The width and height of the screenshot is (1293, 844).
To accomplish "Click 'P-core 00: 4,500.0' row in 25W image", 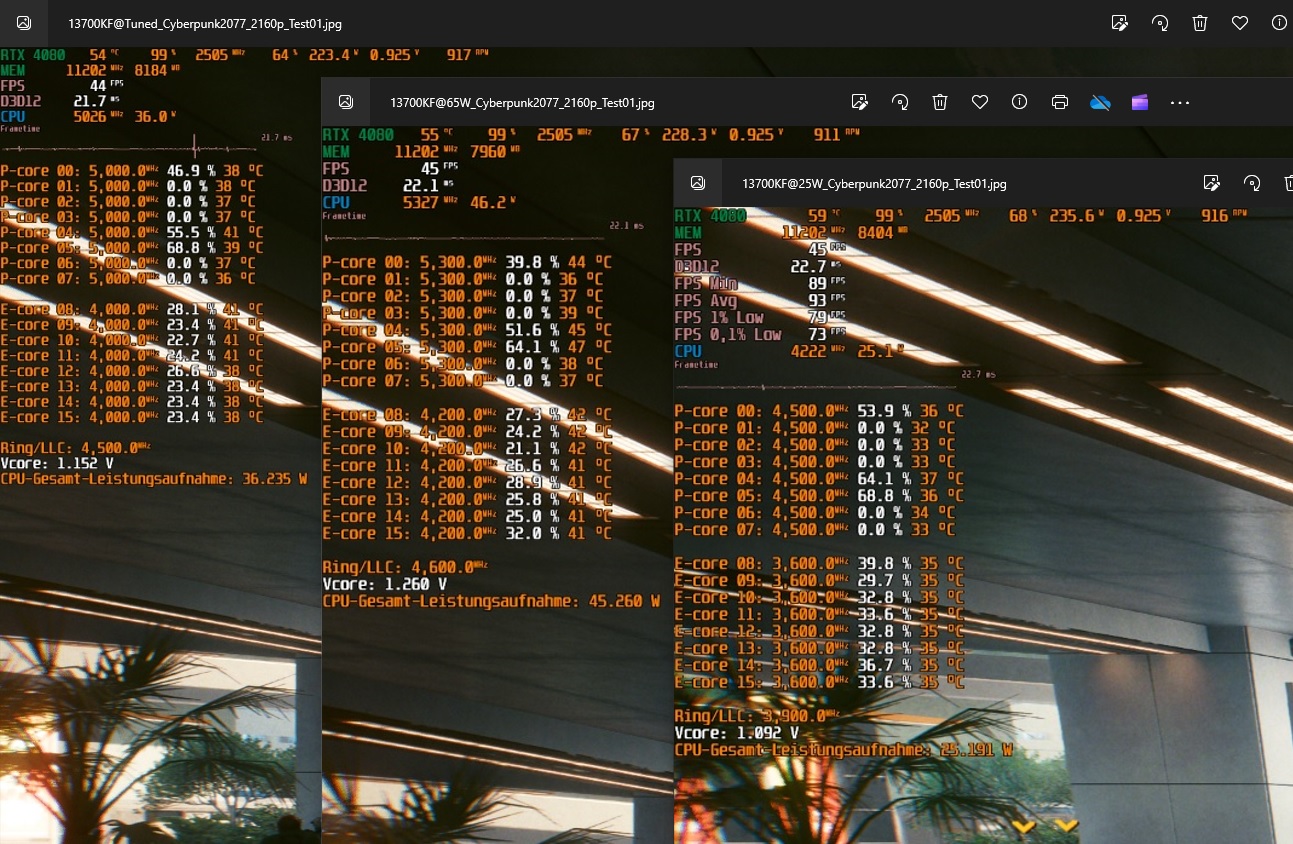I will click(819, 411).
